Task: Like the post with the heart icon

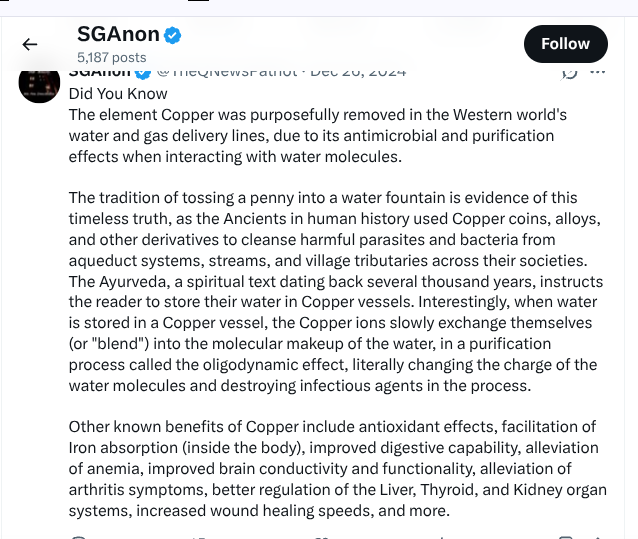Action: click(320, 536)
